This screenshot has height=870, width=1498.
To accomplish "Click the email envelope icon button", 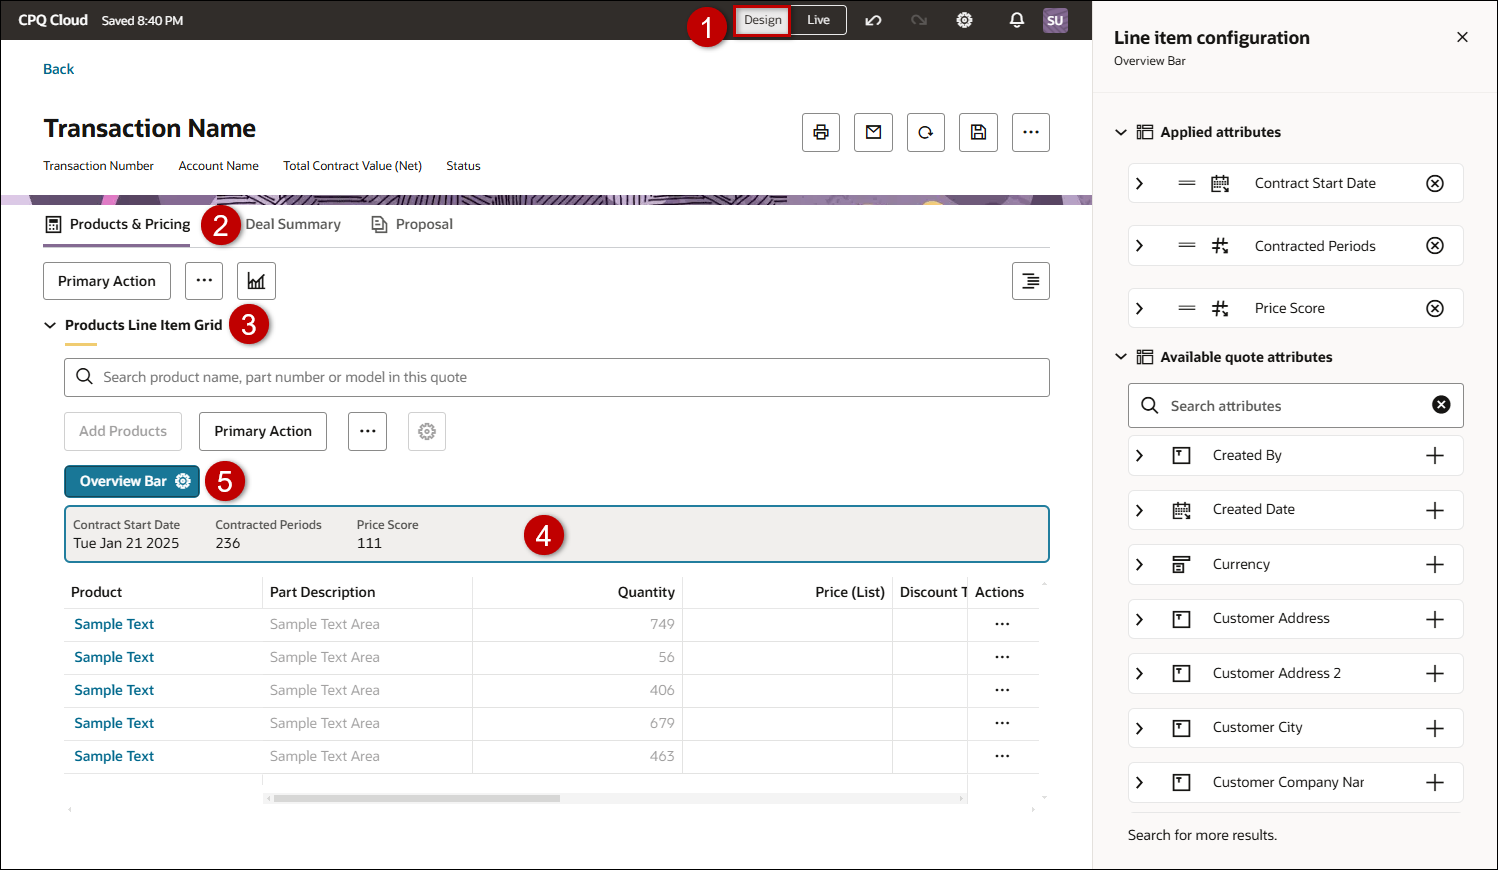I will 873,132.
